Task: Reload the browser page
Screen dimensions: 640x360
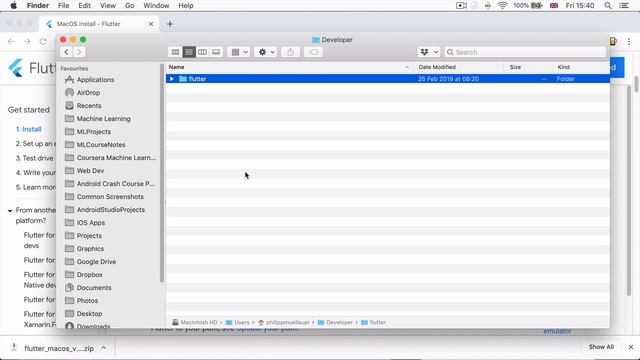Action: tap(43, 41)
